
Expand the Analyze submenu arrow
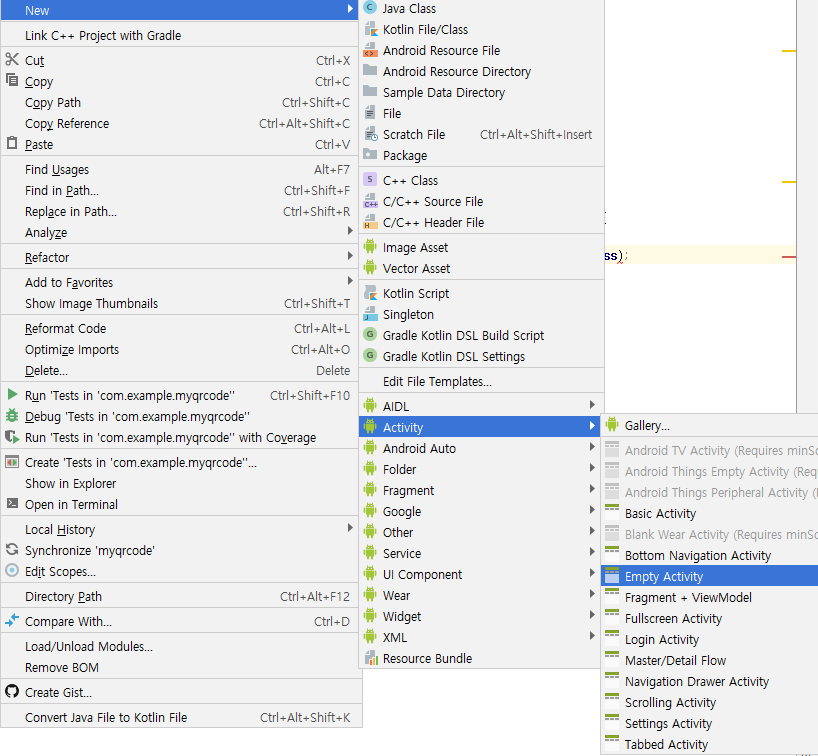pos(350,231)
